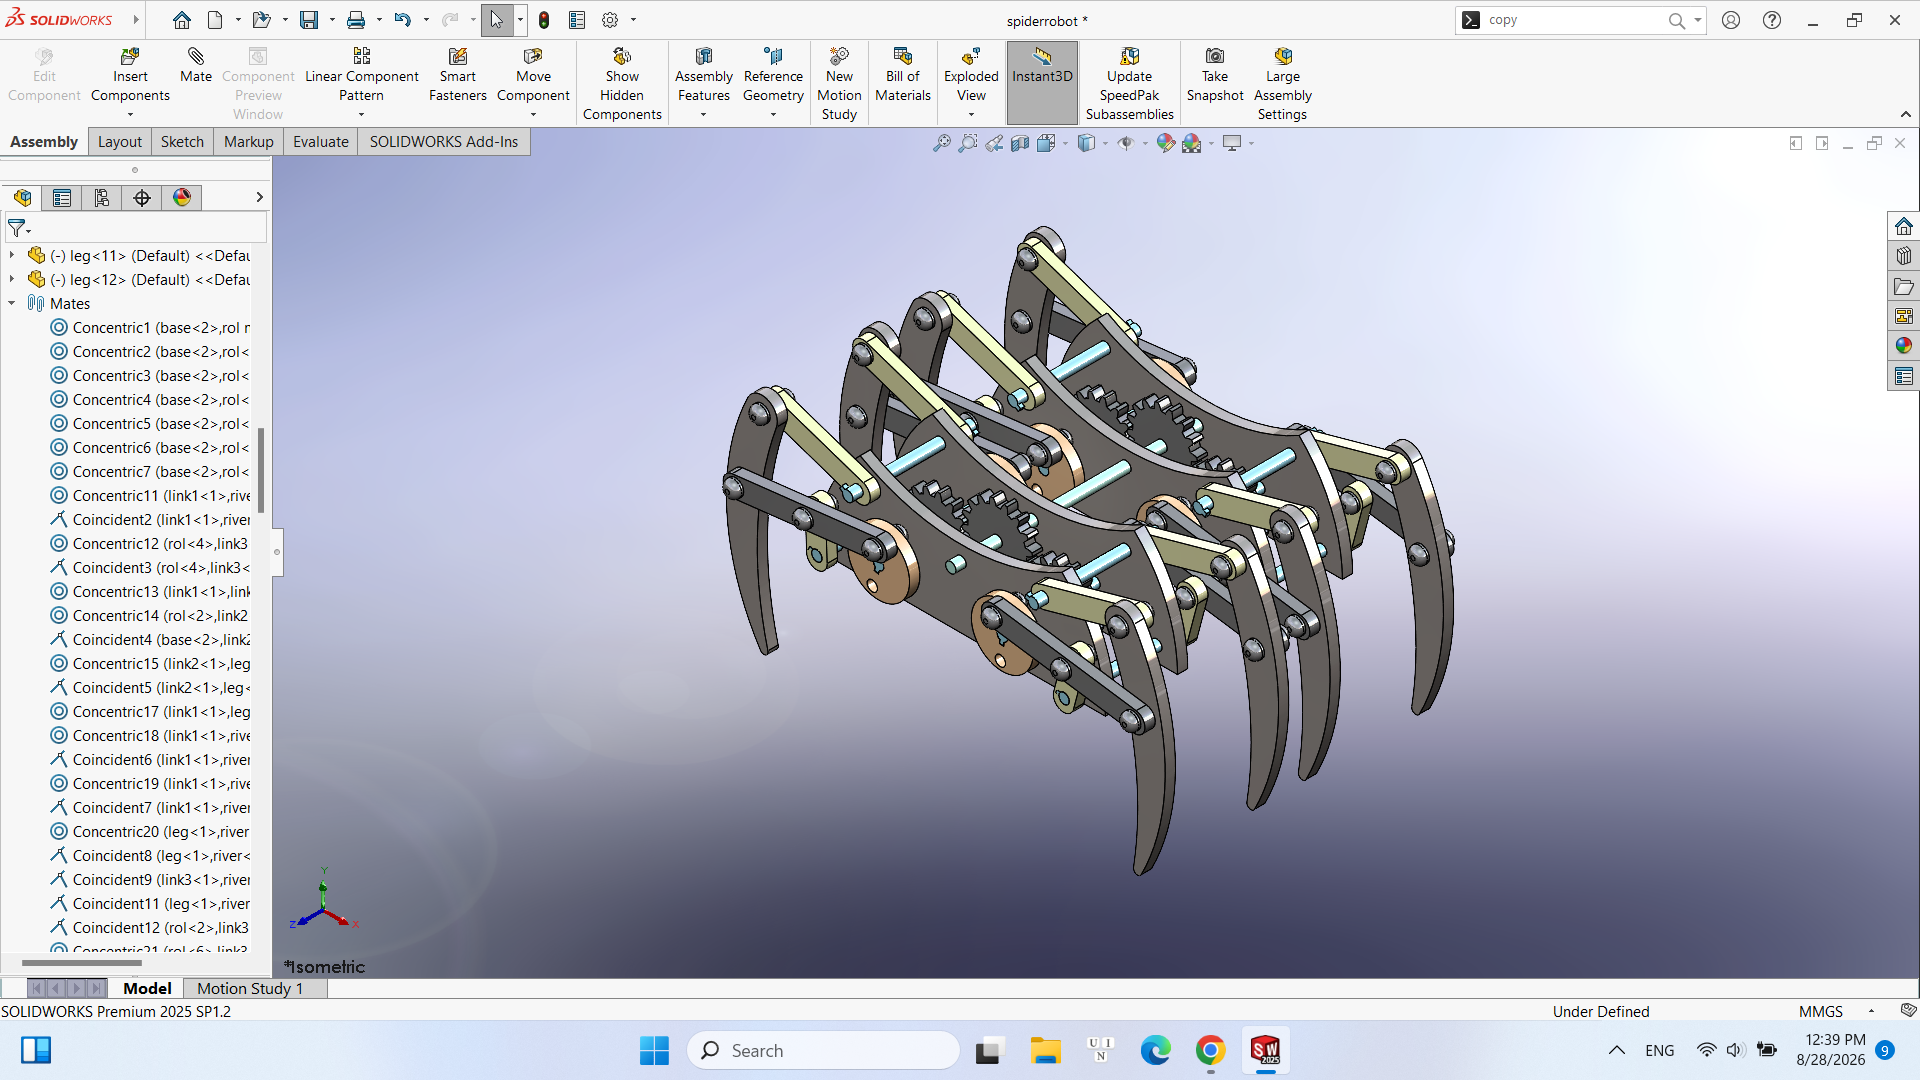1920x1080 pixels.
Task: Click the Zoom to Fit icon
Action: pyautogui.click(x=942, y=143)
